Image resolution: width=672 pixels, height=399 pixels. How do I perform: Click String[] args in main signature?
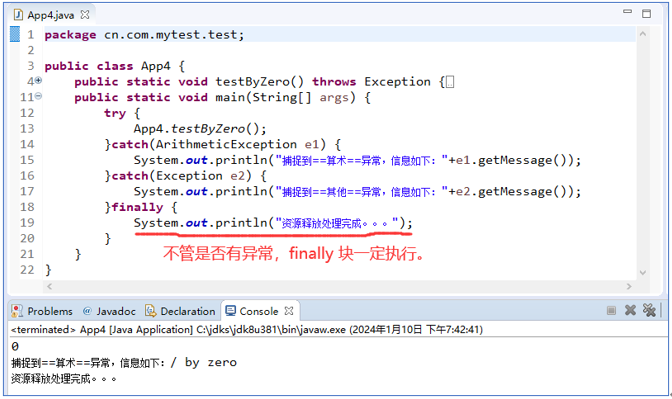click(300, 97)
